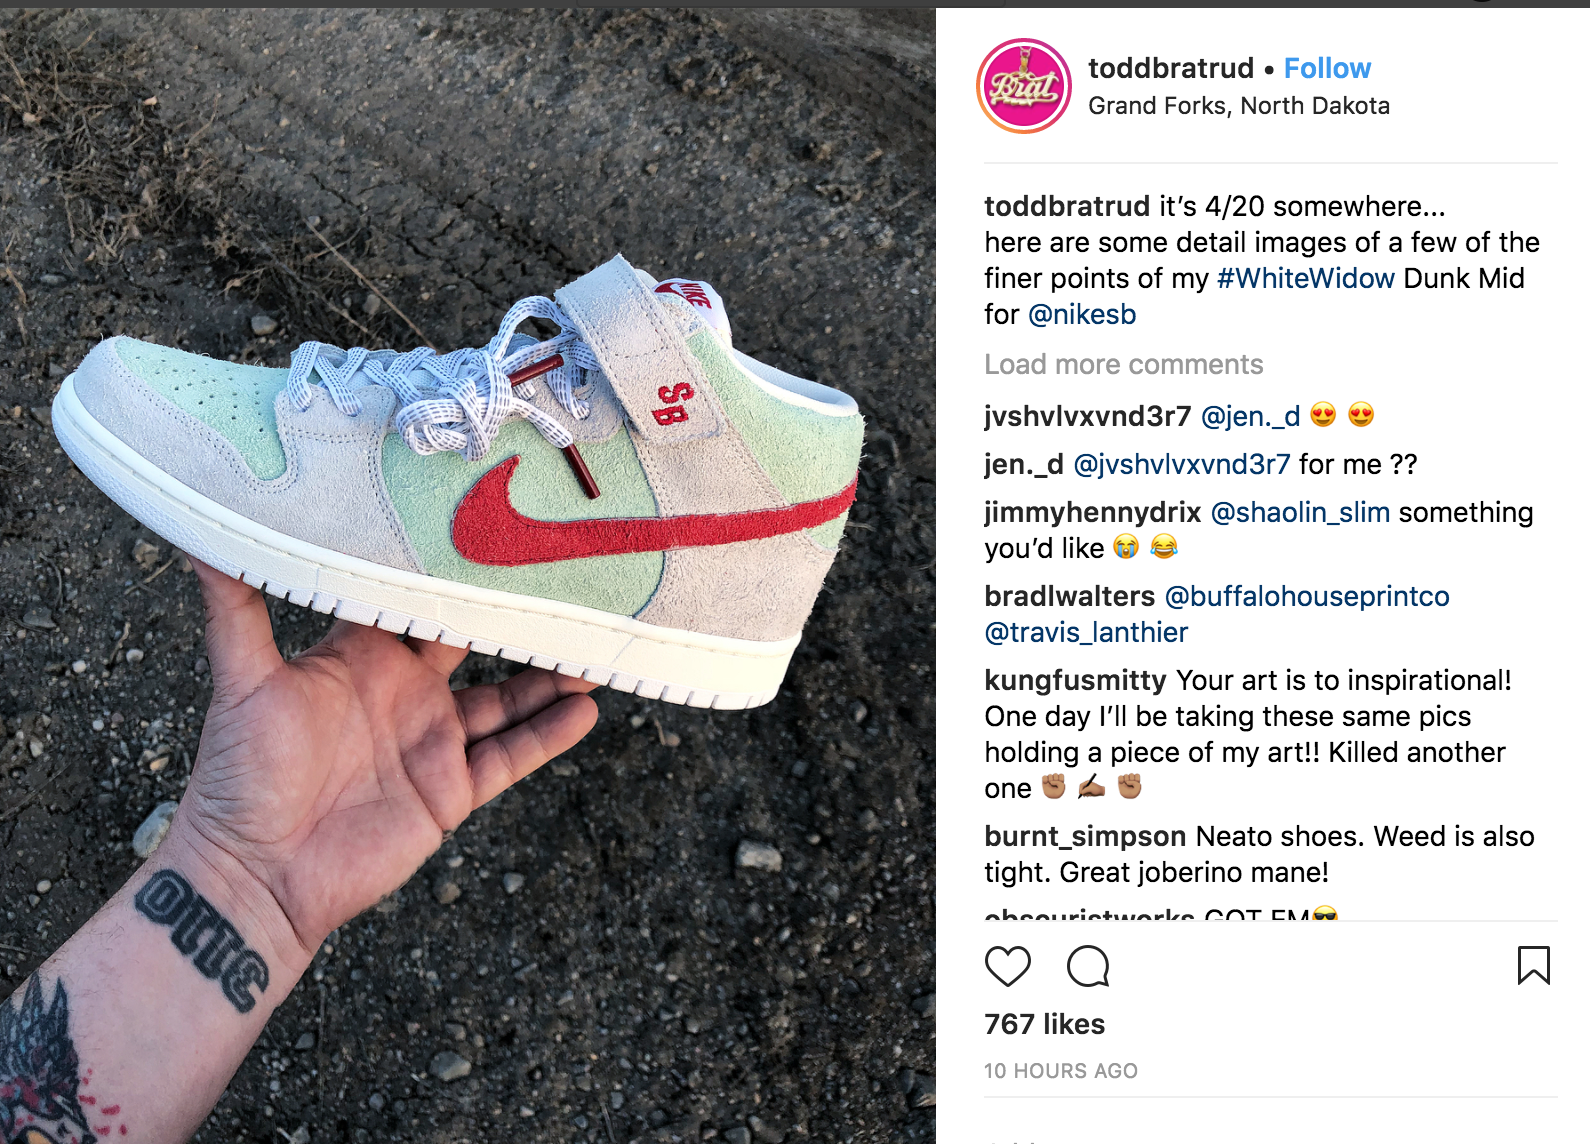
Task: Save post with the bookmark icon
Action: (x=1533, y=965)
